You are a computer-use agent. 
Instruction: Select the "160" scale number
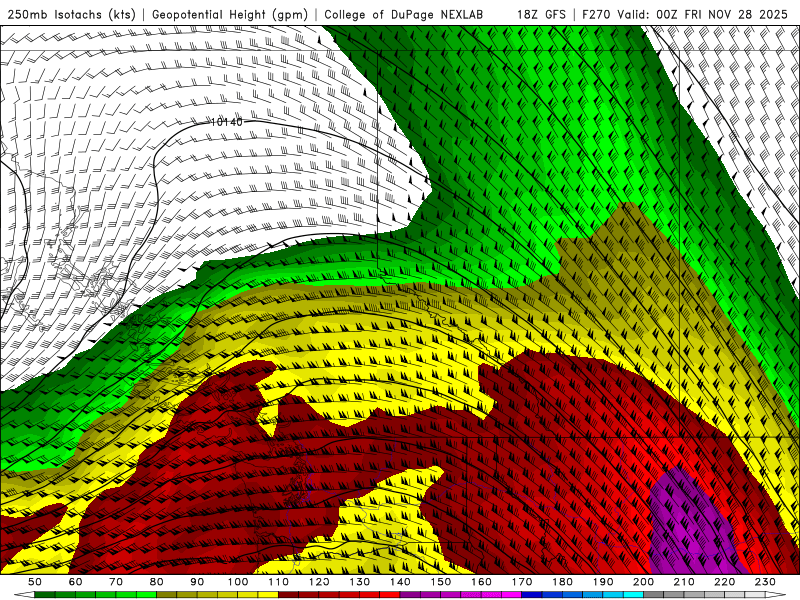click(x=481, y=582)
